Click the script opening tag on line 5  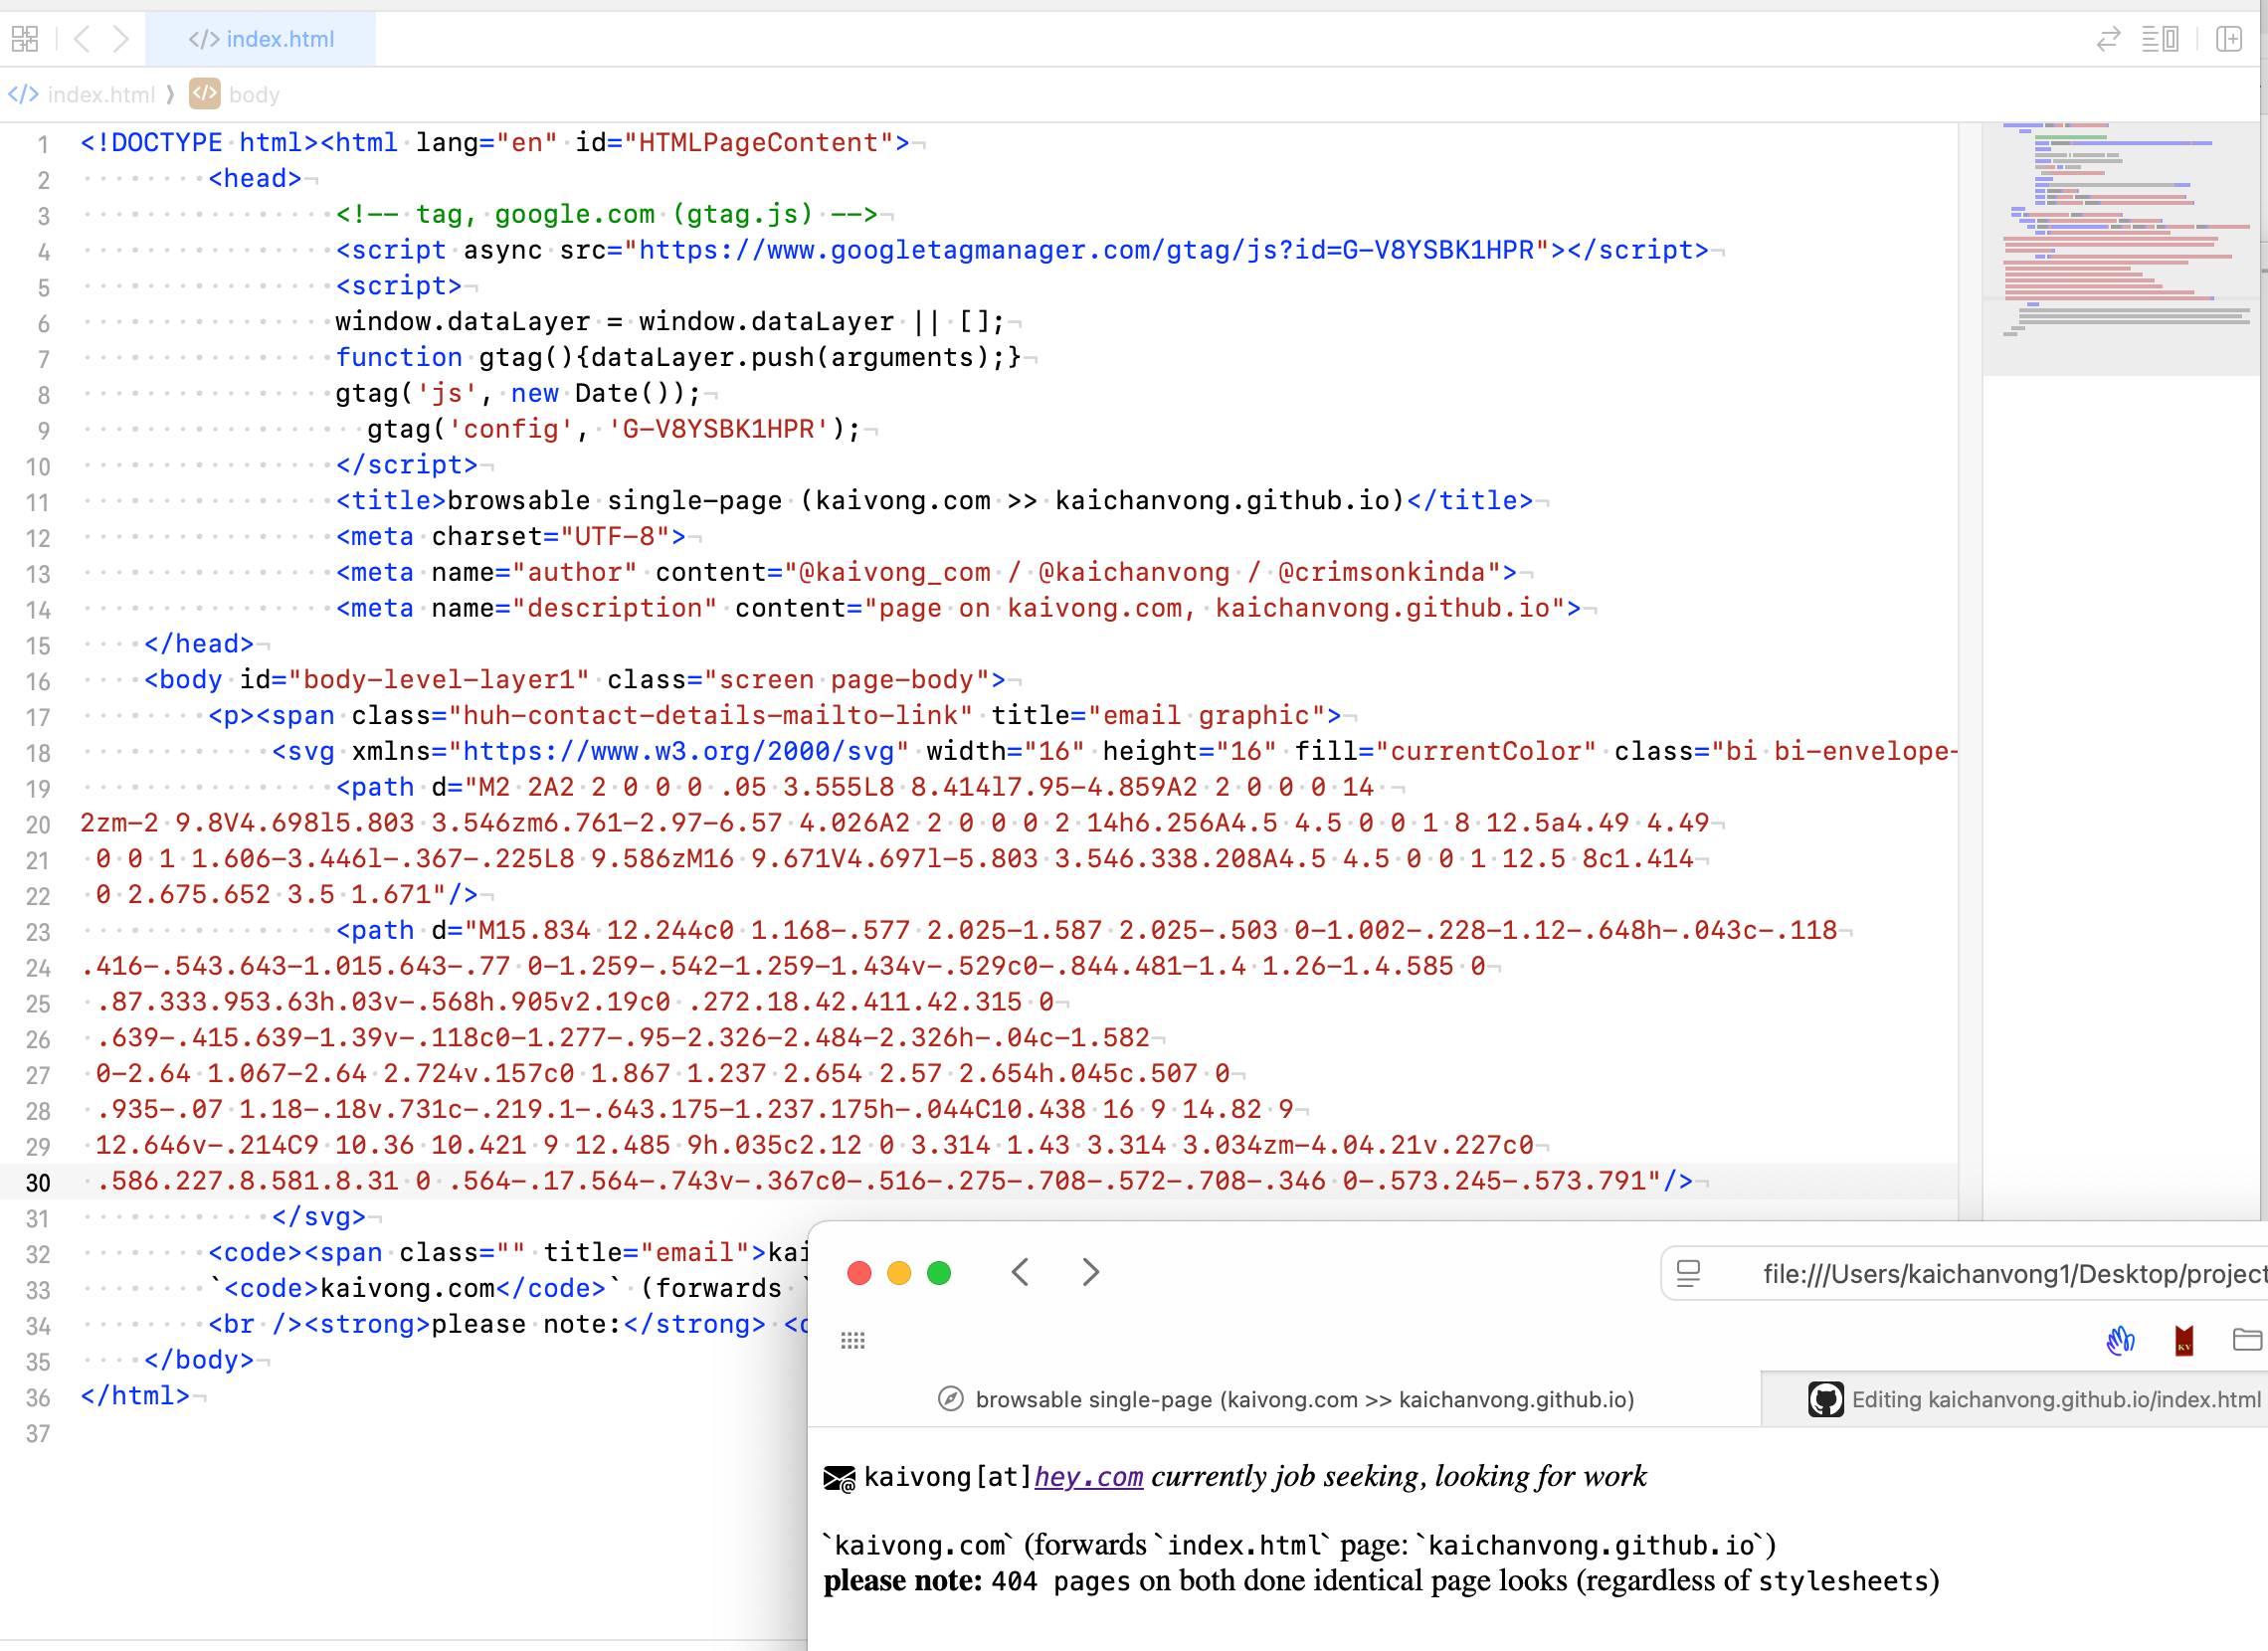pyautogui.click(x=399, y=286)
